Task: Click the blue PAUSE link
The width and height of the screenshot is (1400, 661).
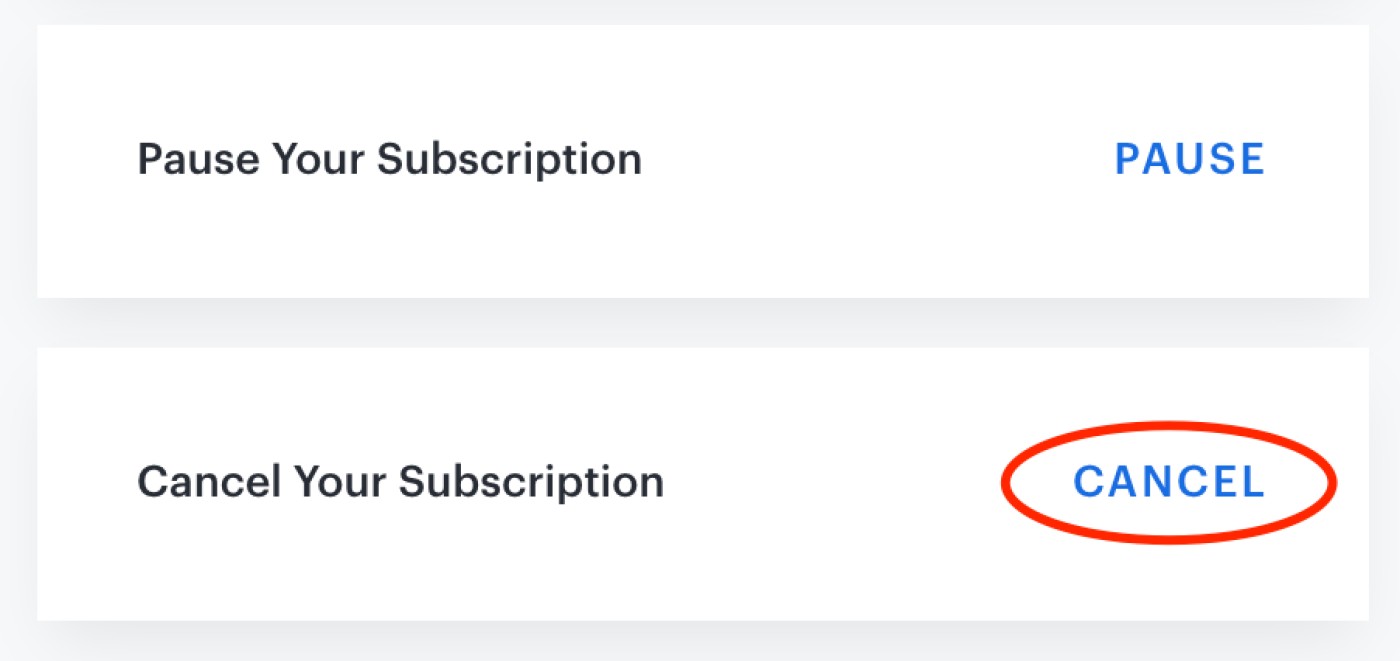Action: click(1189, 160)
